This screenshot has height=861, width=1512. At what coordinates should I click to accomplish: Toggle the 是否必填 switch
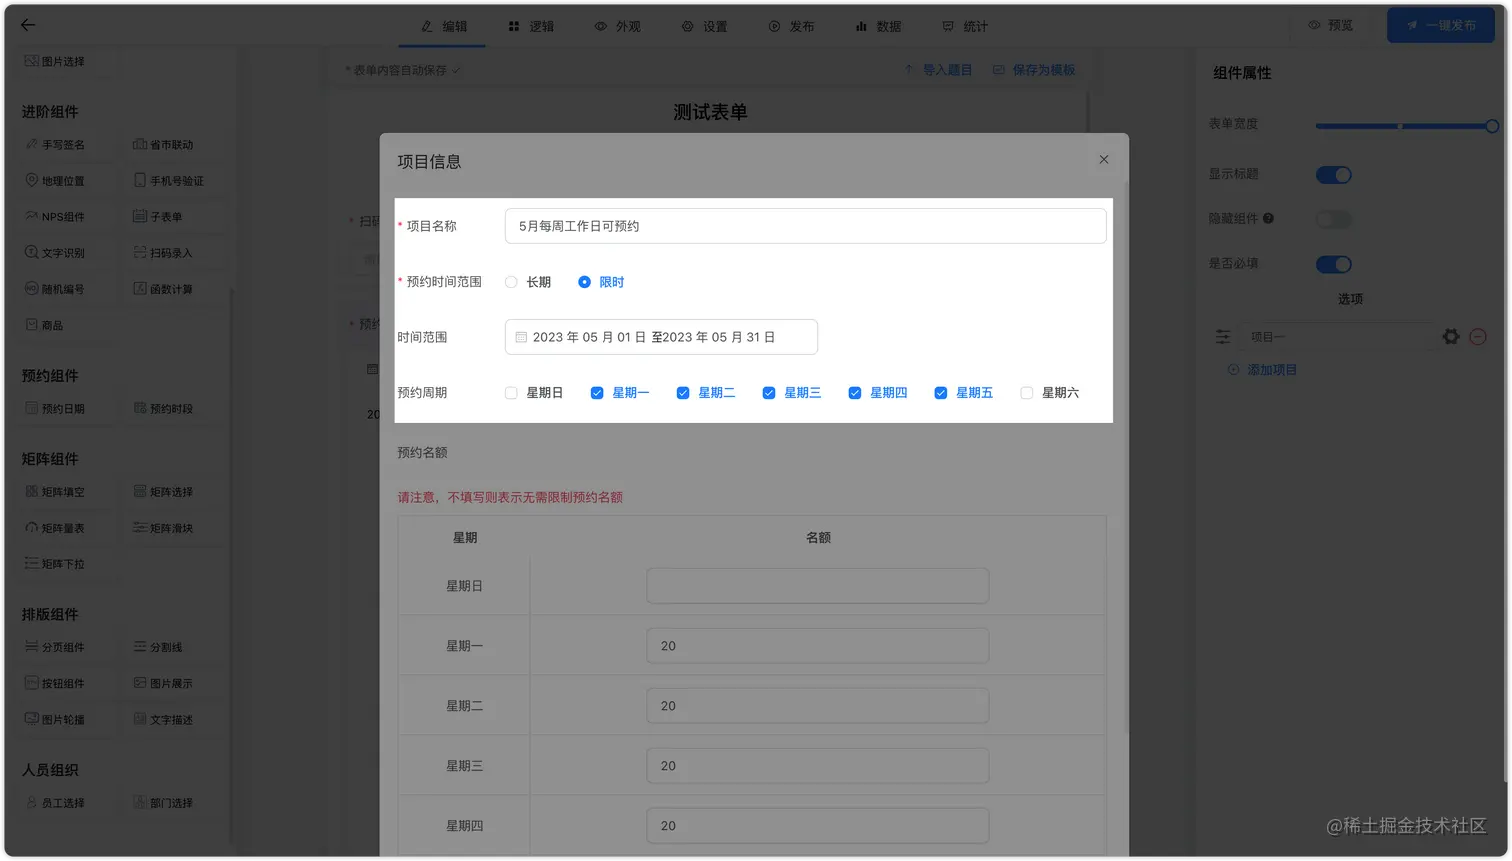1334,264
